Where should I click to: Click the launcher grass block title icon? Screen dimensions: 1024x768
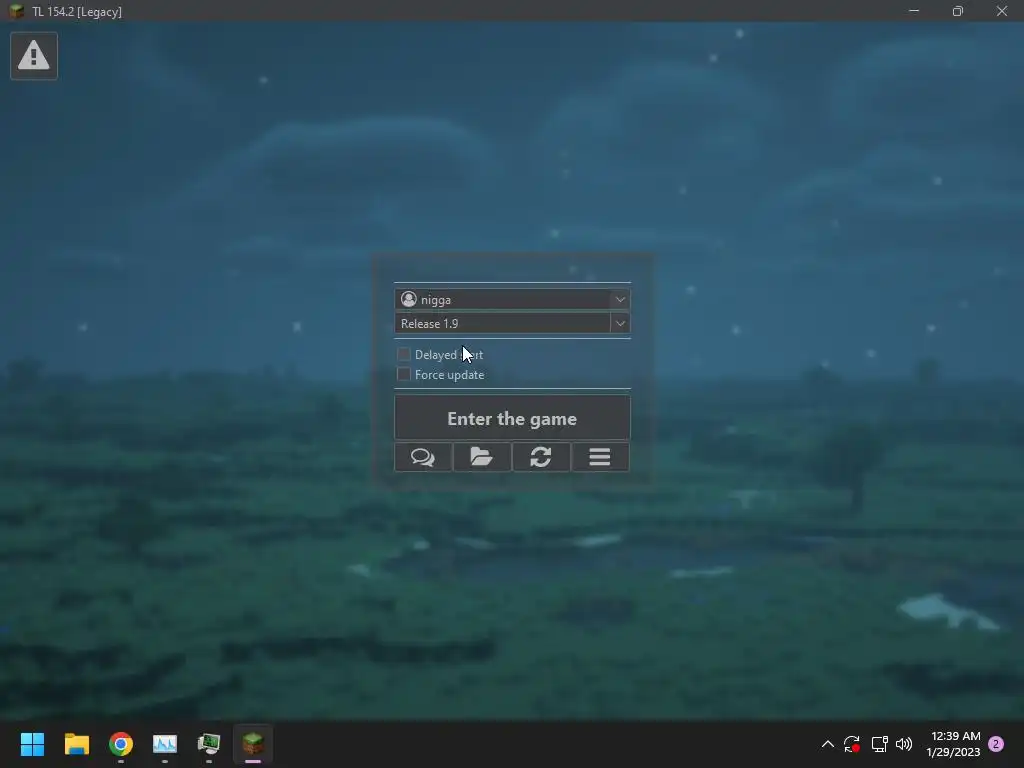point(16,11)
